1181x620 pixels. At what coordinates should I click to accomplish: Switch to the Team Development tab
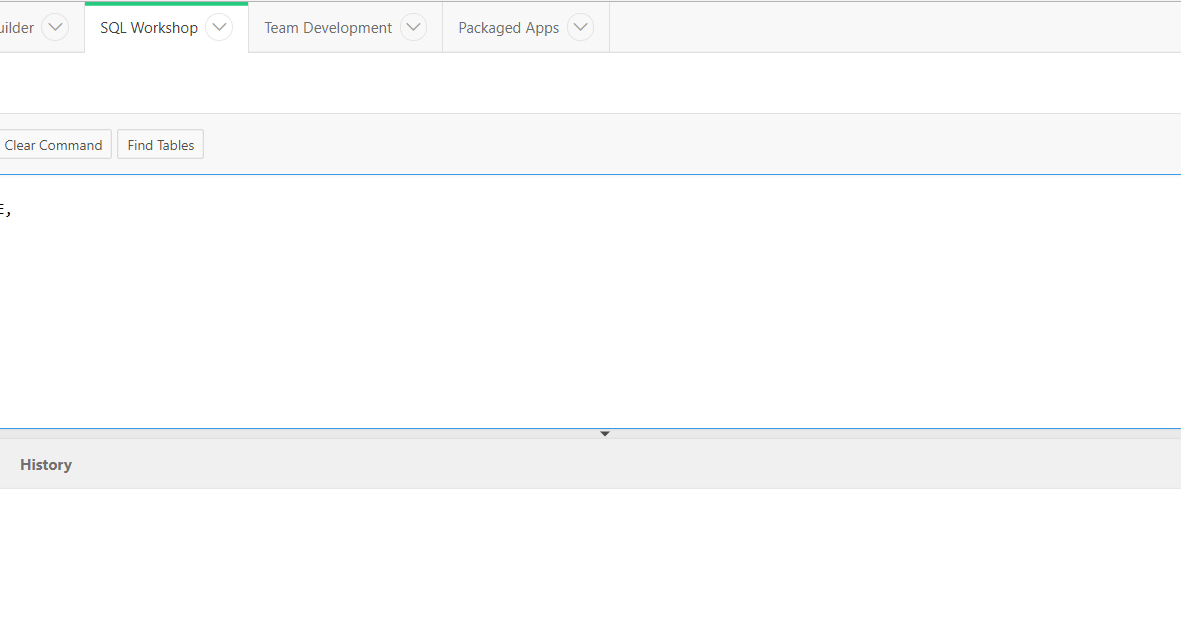pyautogui.click(x=326, y=27)
